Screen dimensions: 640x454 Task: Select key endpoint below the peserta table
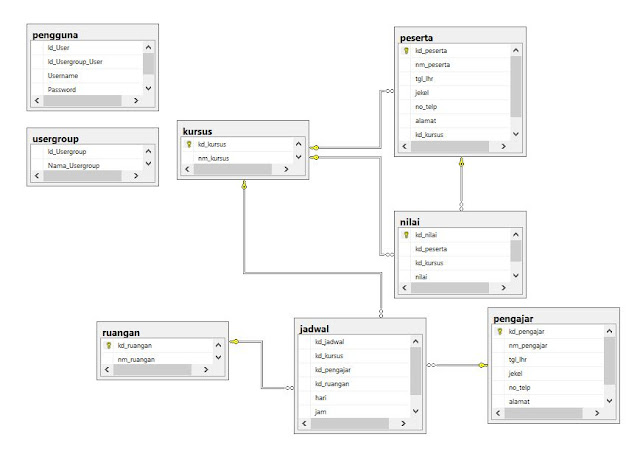[x=461, y=162]
